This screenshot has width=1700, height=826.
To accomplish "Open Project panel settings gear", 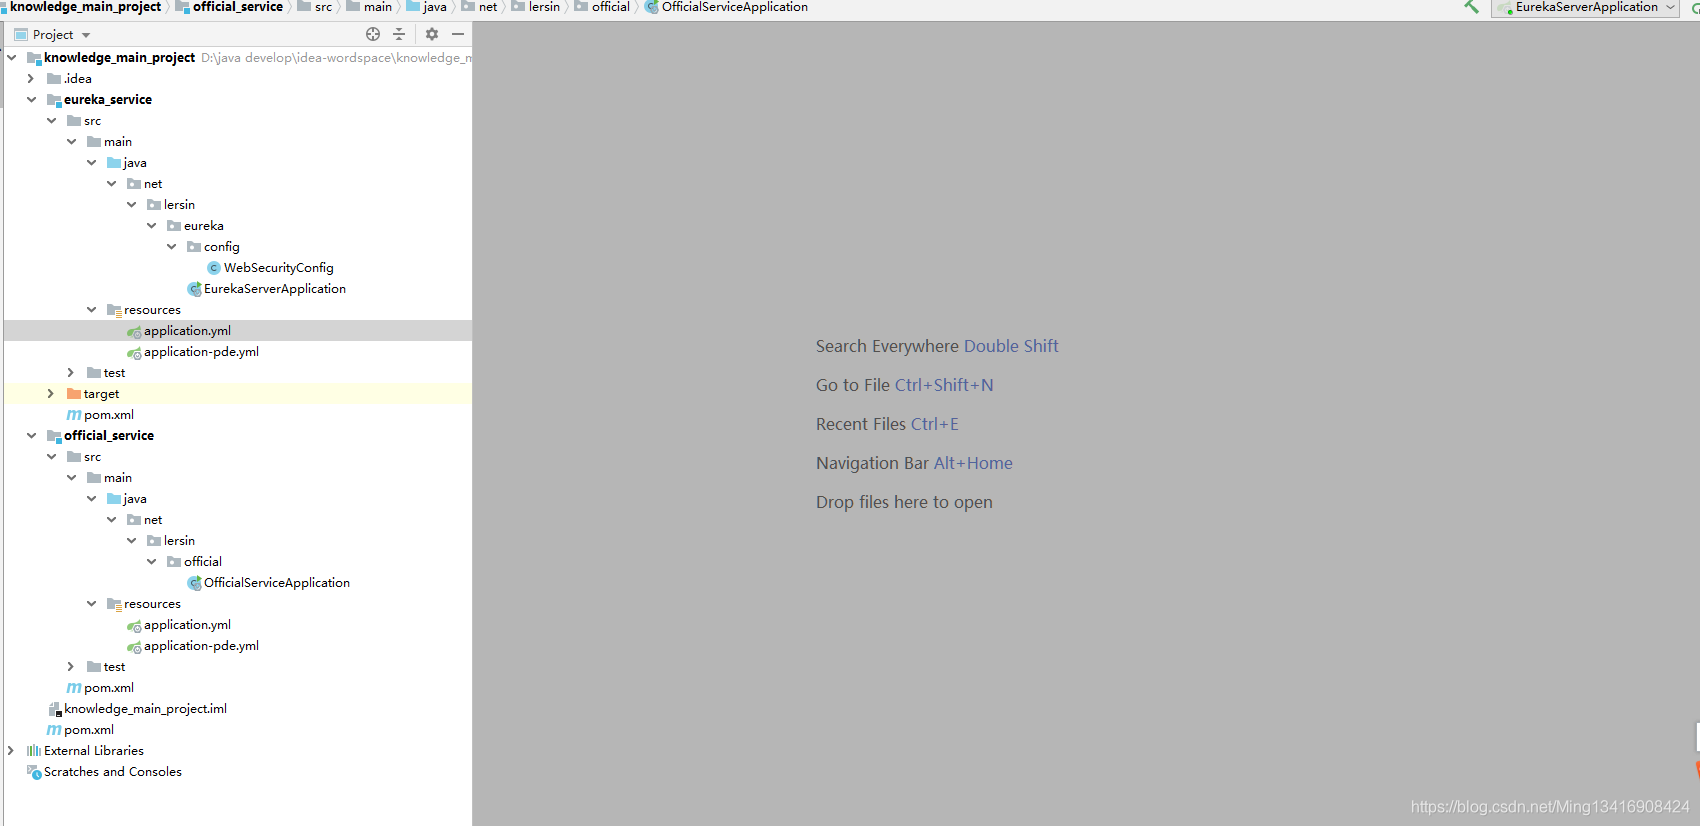I will coord(432,34).
